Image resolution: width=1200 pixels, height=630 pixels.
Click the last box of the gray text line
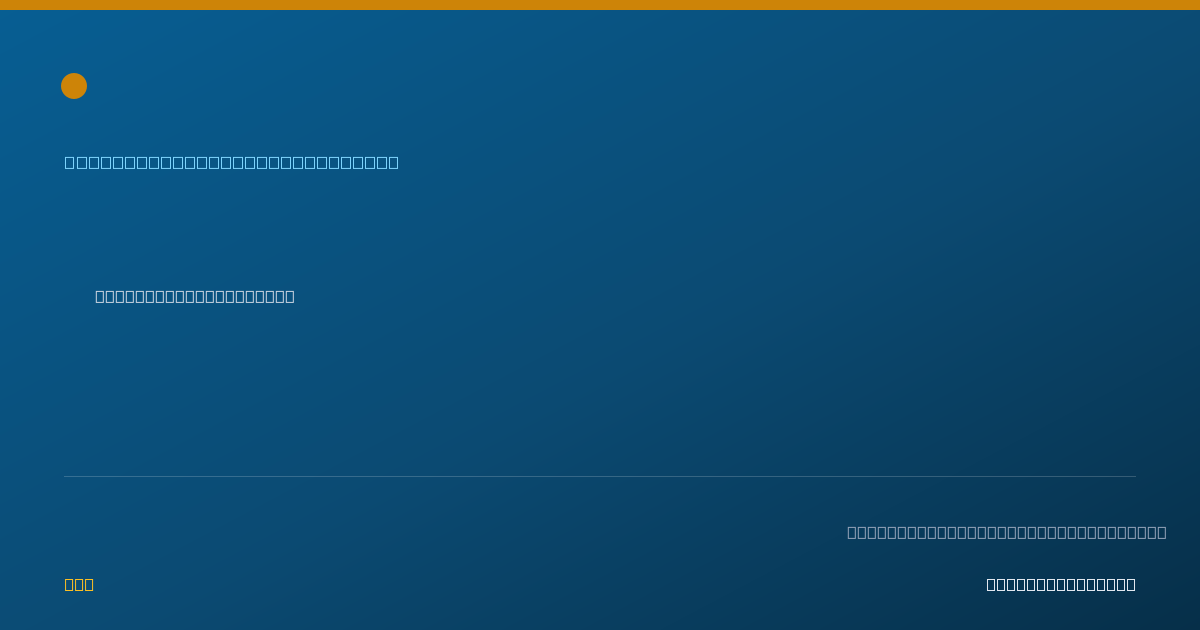pos(1162,532)
